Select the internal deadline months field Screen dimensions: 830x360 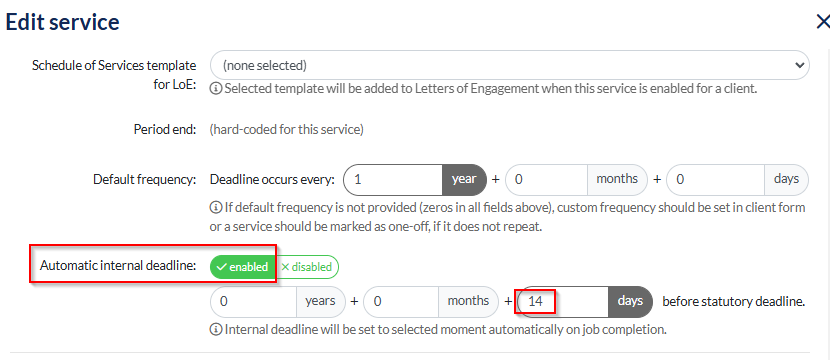coord(401,302)
